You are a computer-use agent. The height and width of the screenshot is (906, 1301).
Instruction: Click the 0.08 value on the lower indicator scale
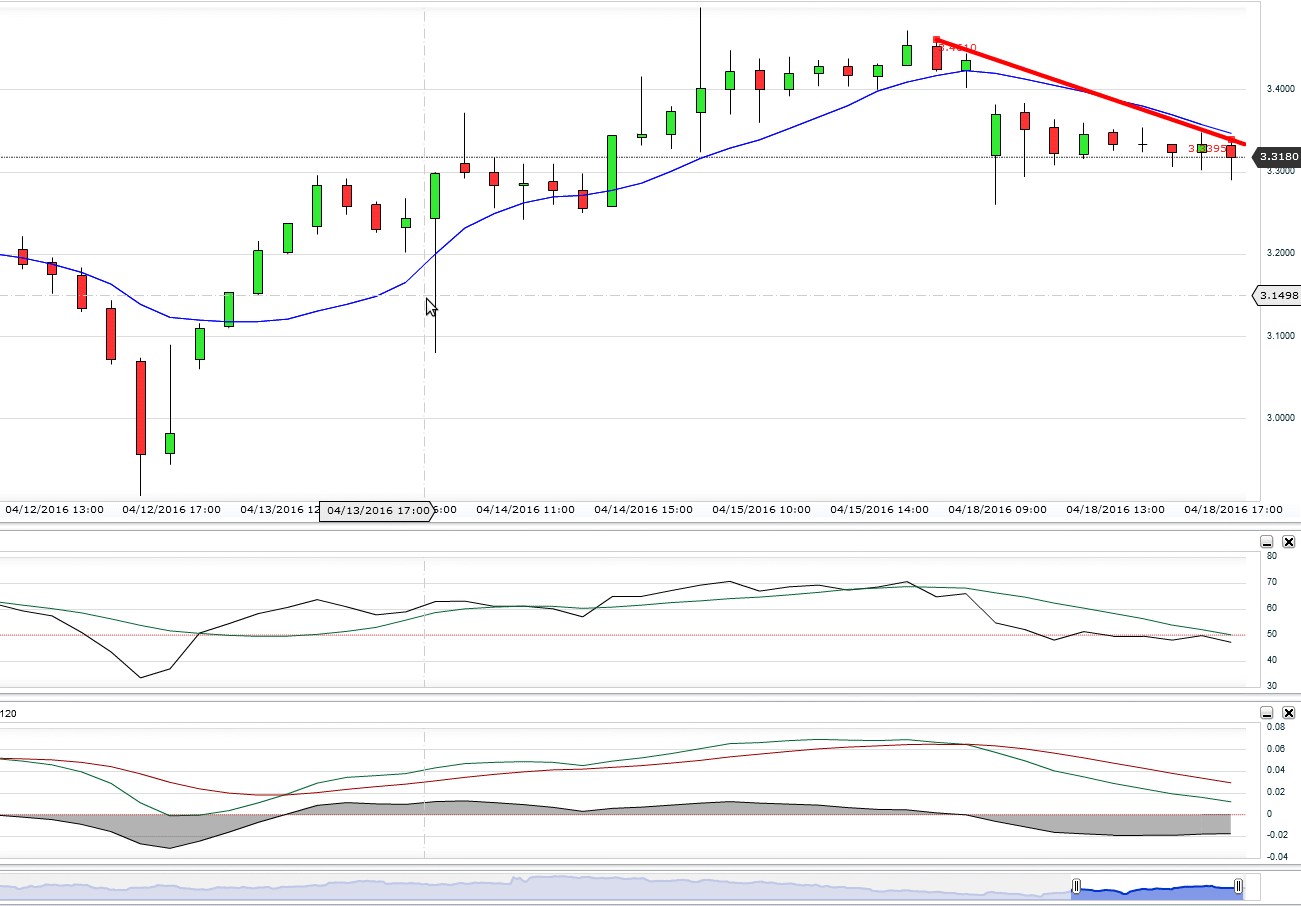pyautogui.click(x=1276, y=728)
